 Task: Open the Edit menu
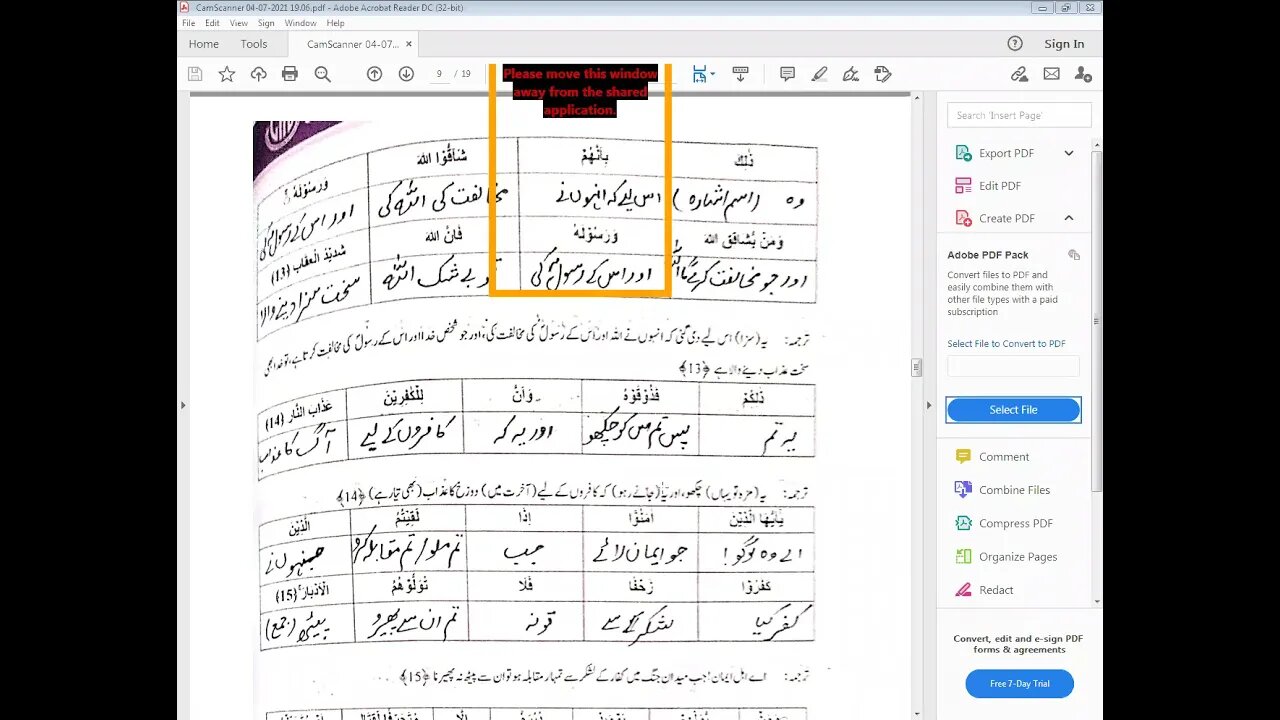pos(212,23)
